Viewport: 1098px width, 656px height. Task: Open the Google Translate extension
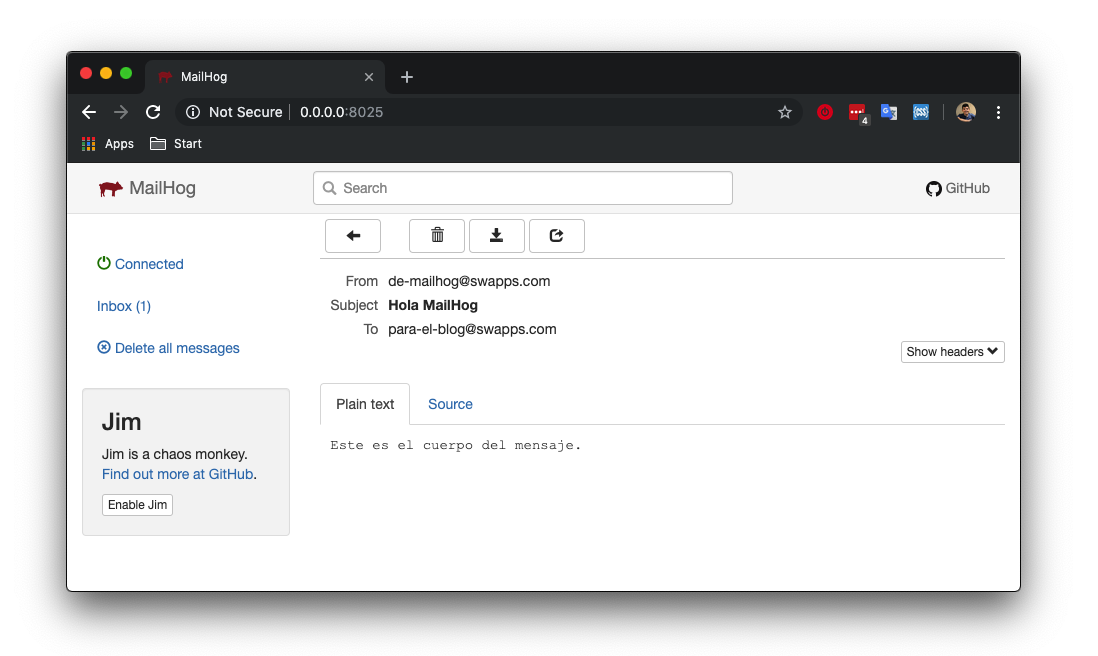pyautogui.click(x=889, y=112)
